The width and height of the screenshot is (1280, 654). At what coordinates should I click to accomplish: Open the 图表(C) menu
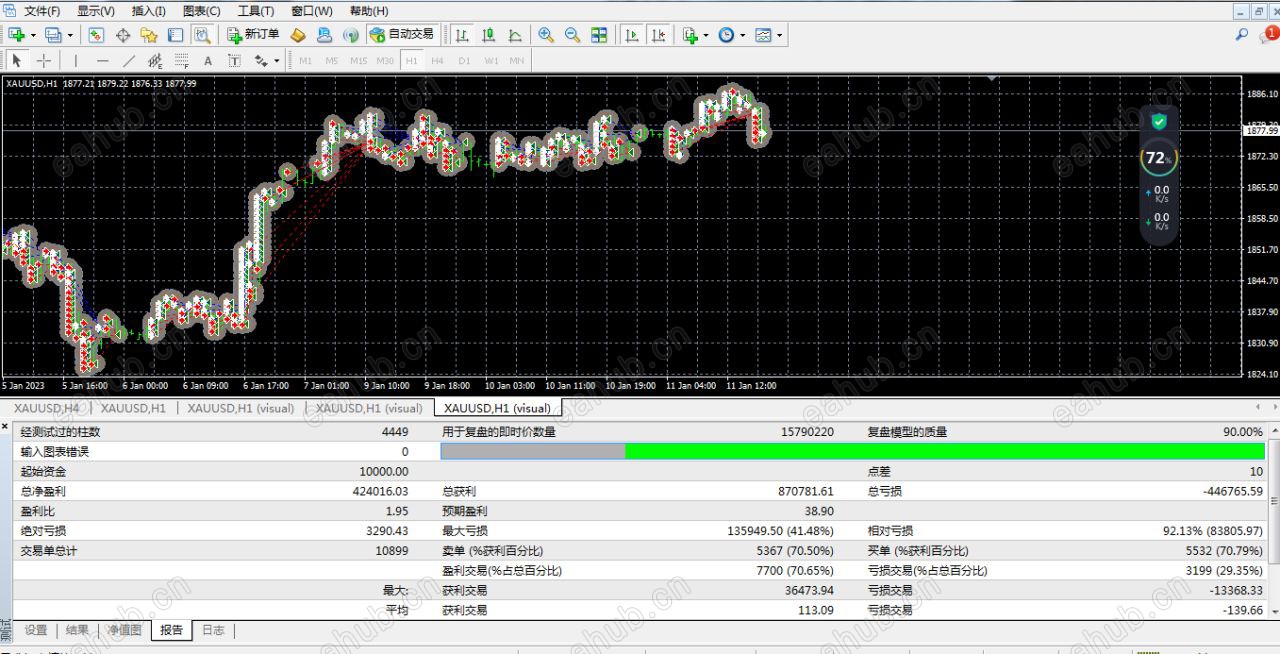pos(202,11)
